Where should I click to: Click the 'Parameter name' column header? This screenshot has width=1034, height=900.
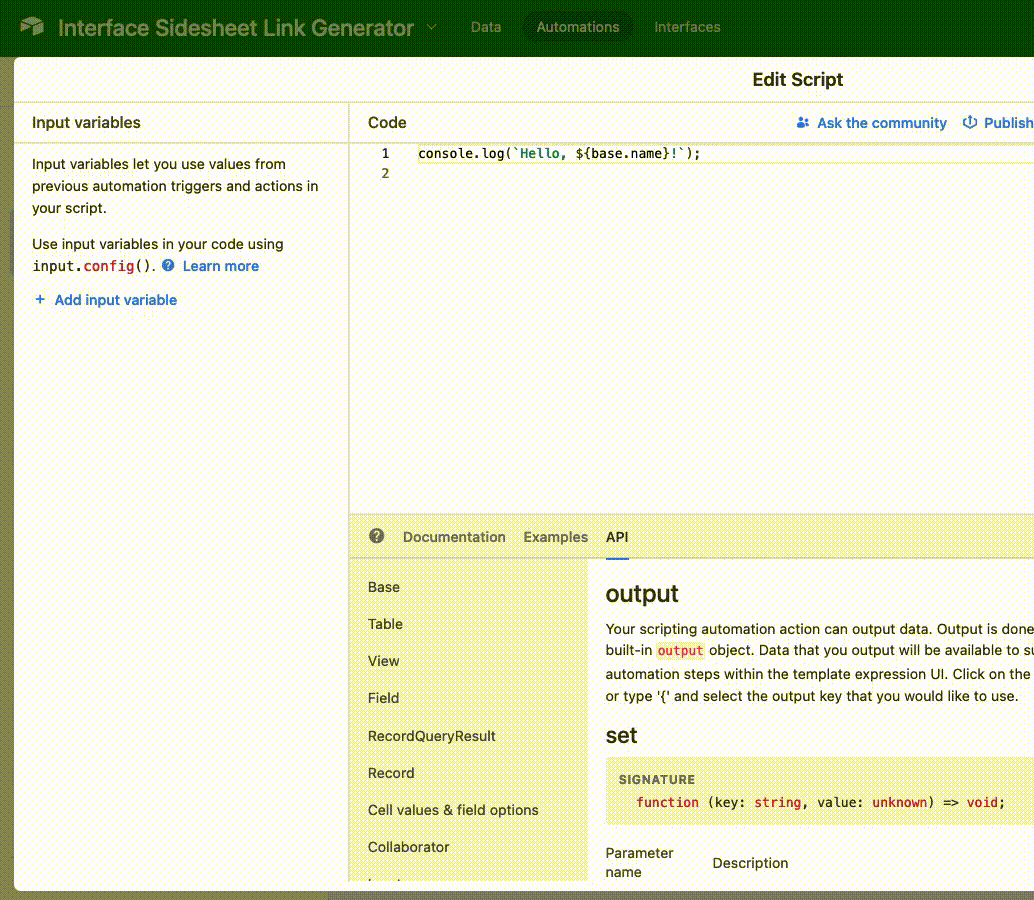tap(639, 862)
